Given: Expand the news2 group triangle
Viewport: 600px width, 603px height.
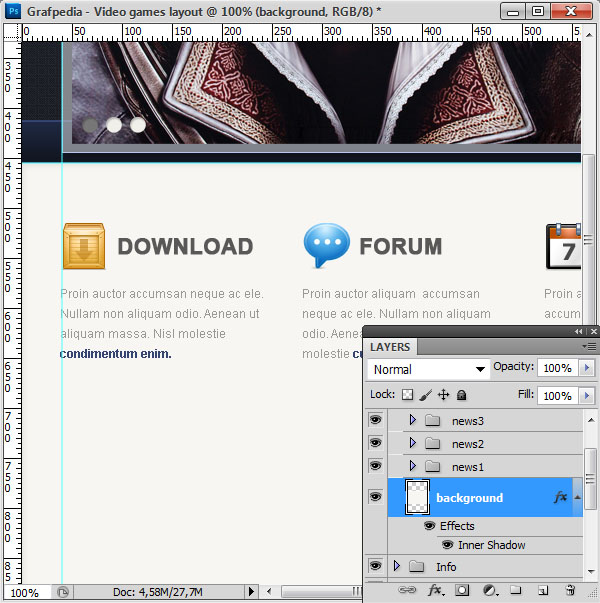Looking at the screenshot, I should tap(413, 443).
